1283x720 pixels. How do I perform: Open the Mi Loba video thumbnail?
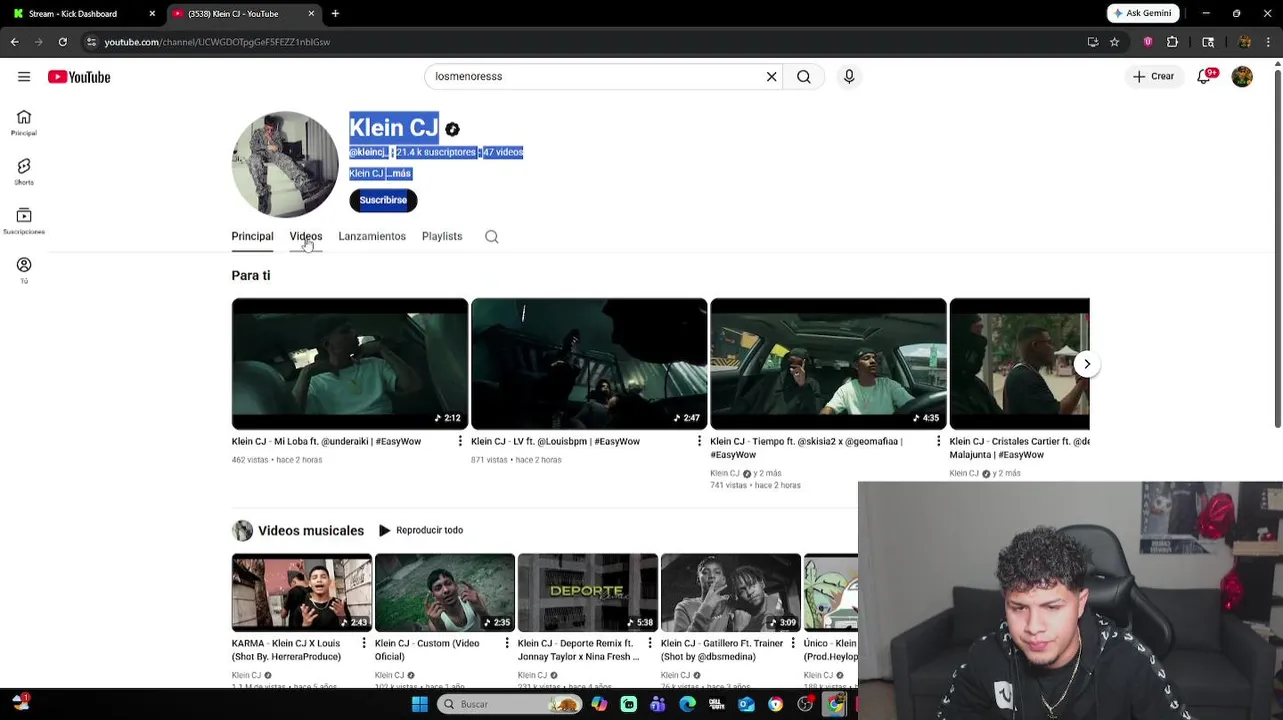coord(350,364)
